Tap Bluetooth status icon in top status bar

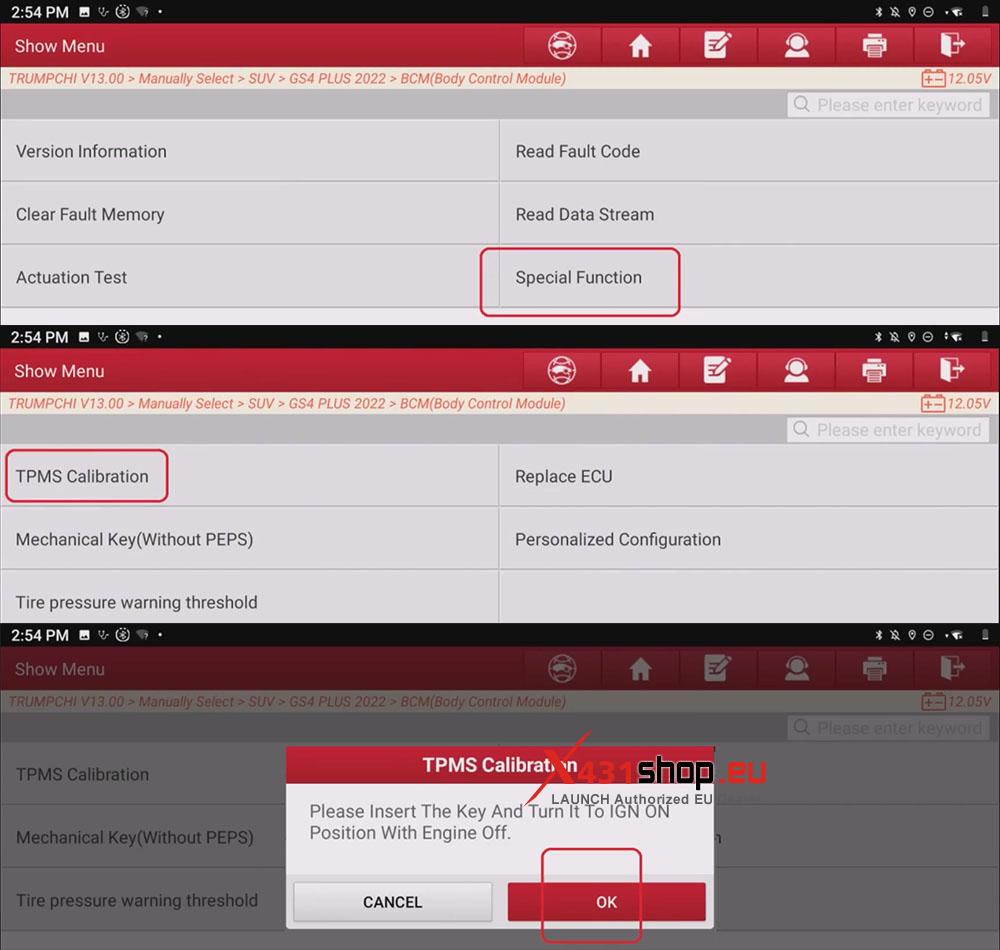(x=879, y=11)
